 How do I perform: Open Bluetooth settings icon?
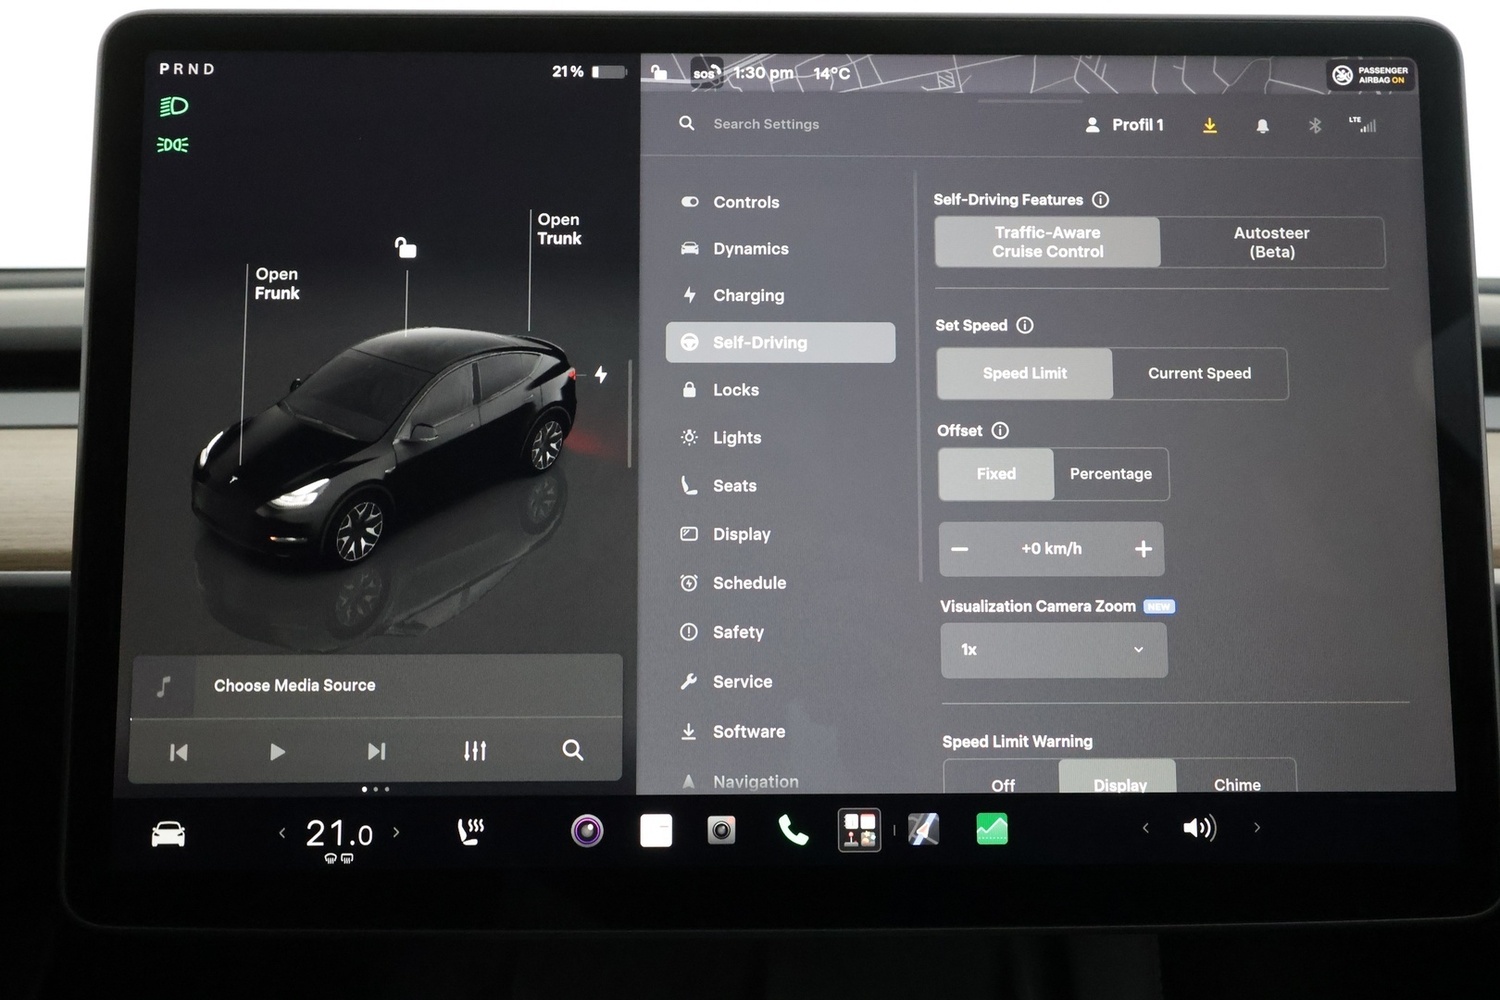coord(1315,125)
